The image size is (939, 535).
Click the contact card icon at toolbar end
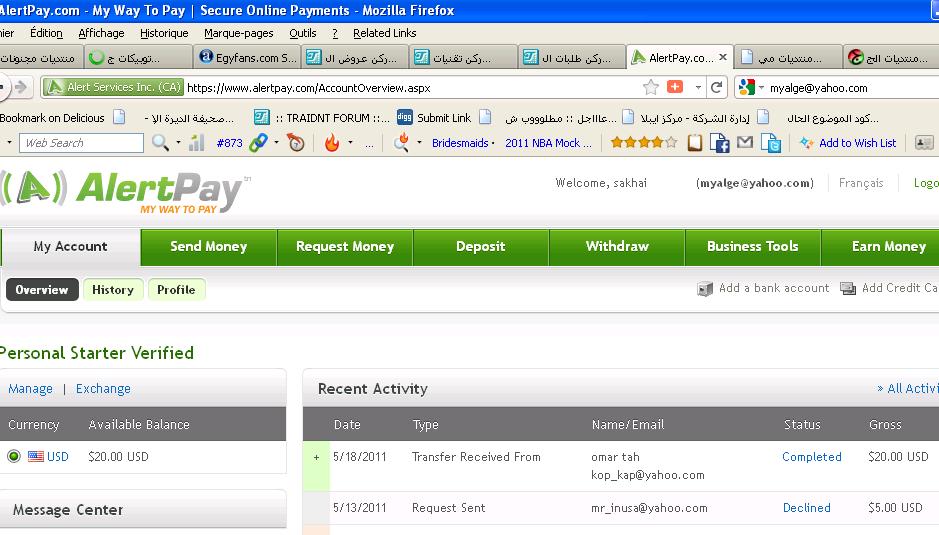click(924, 143)
